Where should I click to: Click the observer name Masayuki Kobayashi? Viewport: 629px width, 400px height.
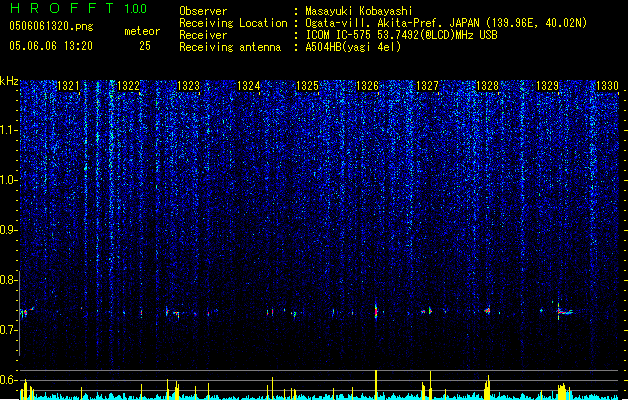[x=359, y=11]
